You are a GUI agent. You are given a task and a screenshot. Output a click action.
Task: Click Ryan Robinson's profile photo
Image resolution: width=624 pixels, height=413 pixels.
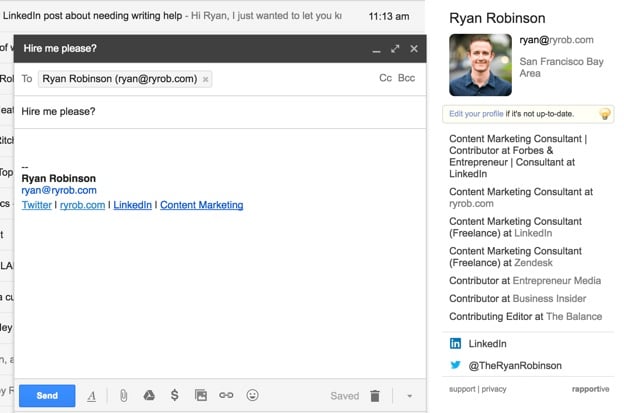(x=480, y=64)
